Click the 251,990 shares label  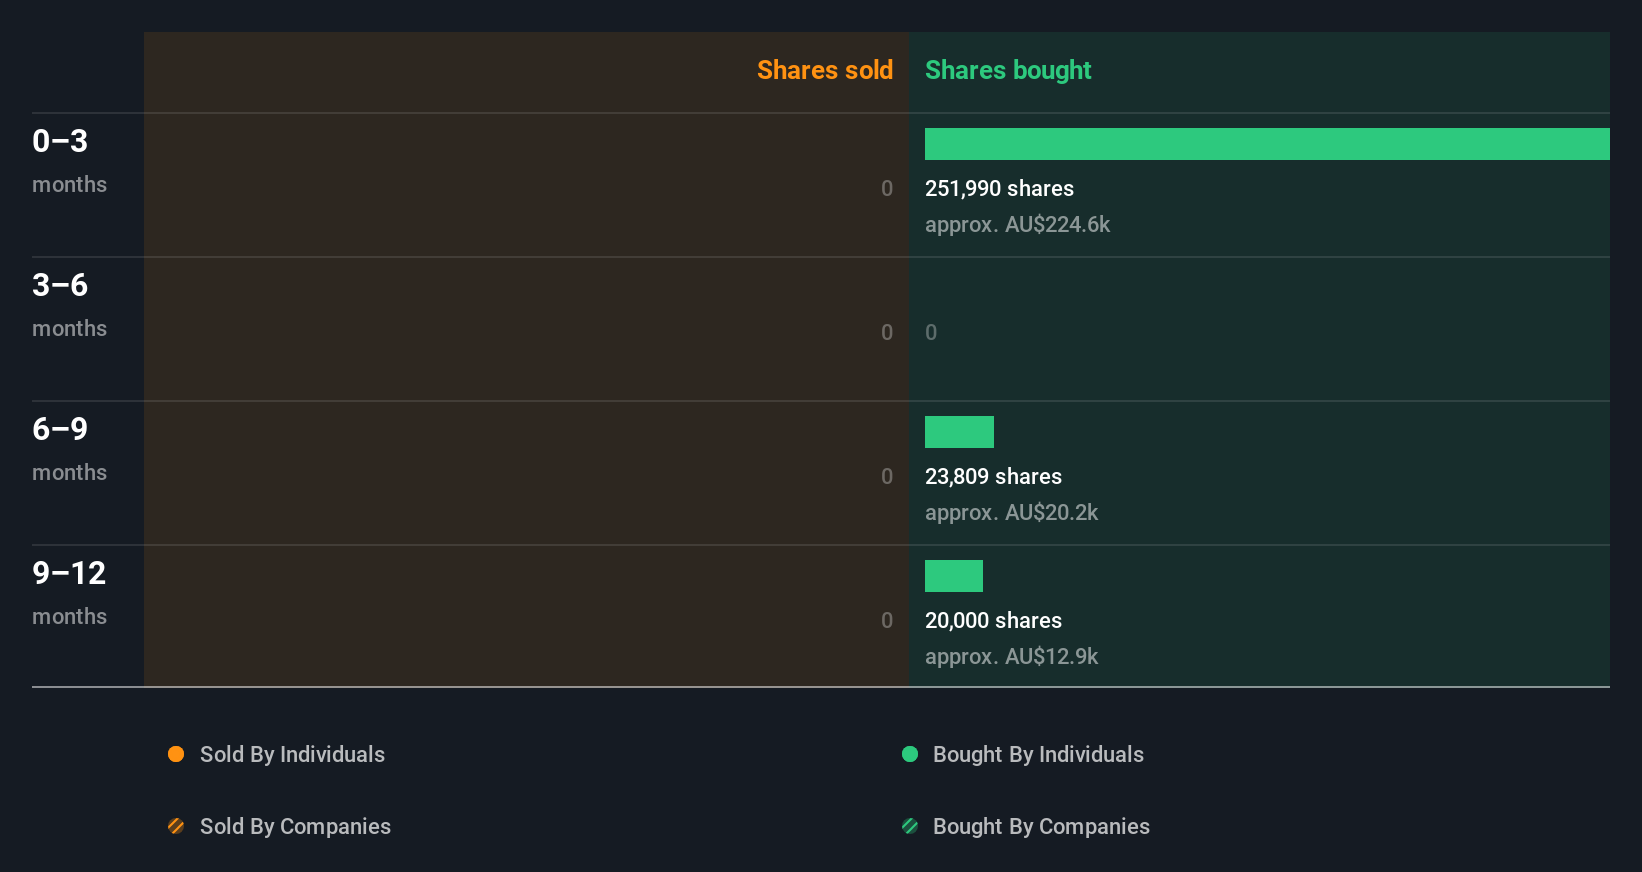click(x=999, y=188)
